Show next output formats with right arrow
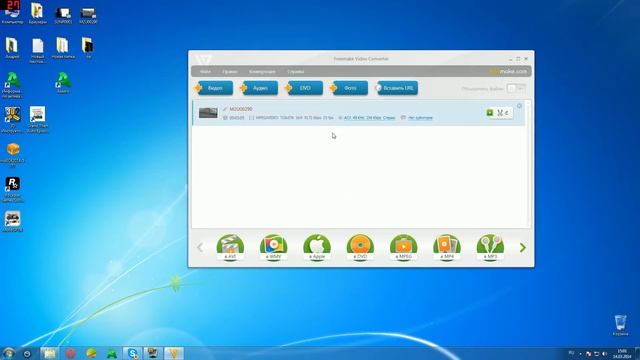The image size is (640, 360). coord(522,247)
